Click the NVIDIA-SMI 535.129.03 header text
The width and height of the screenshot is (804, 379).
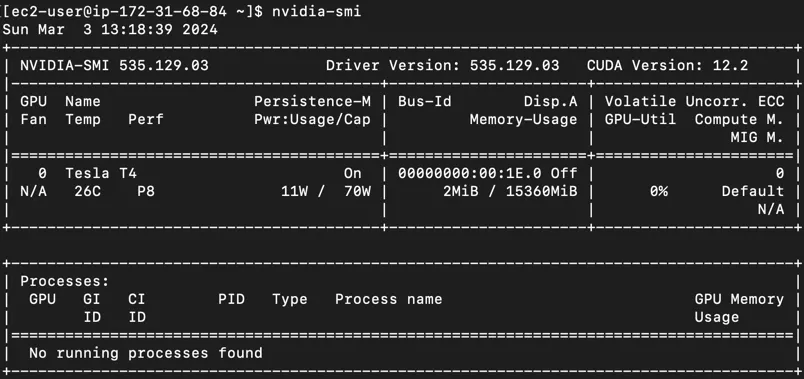(114, 66)
